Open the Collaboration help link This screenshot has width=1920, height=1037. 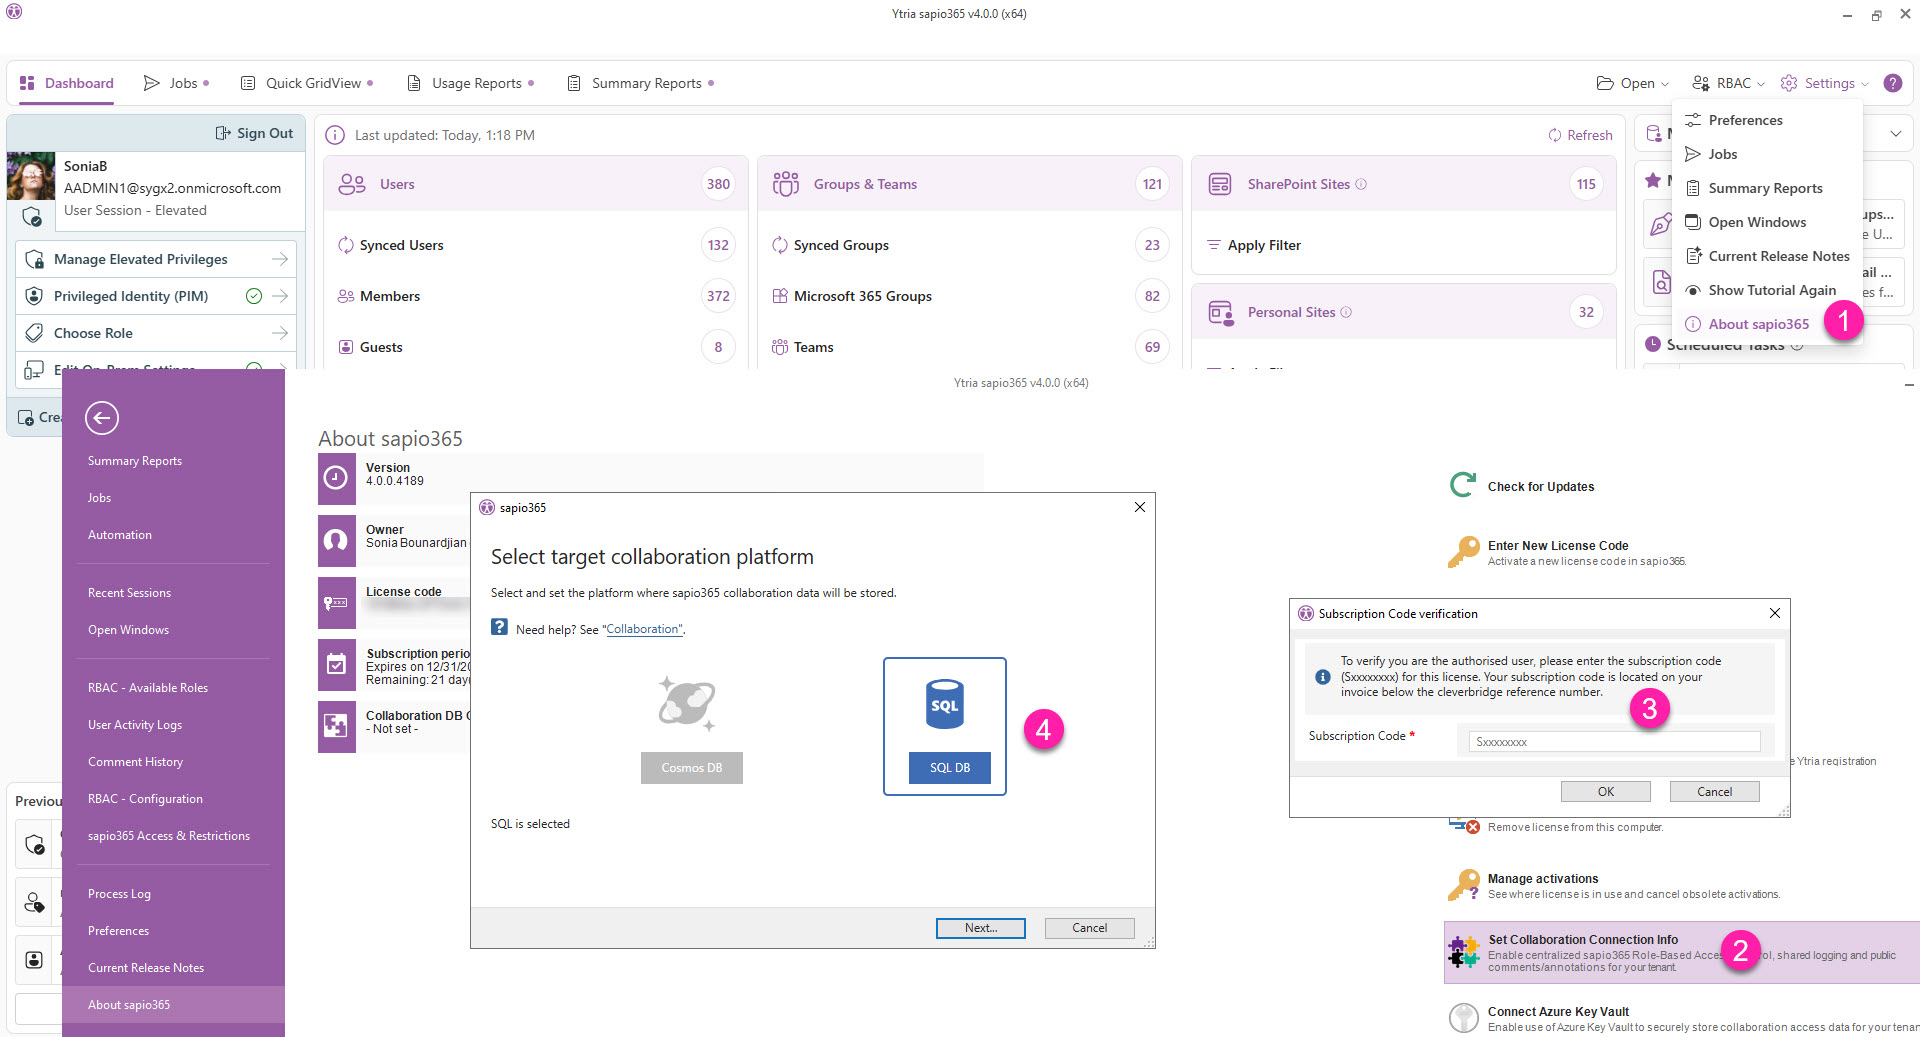[643, 628]
